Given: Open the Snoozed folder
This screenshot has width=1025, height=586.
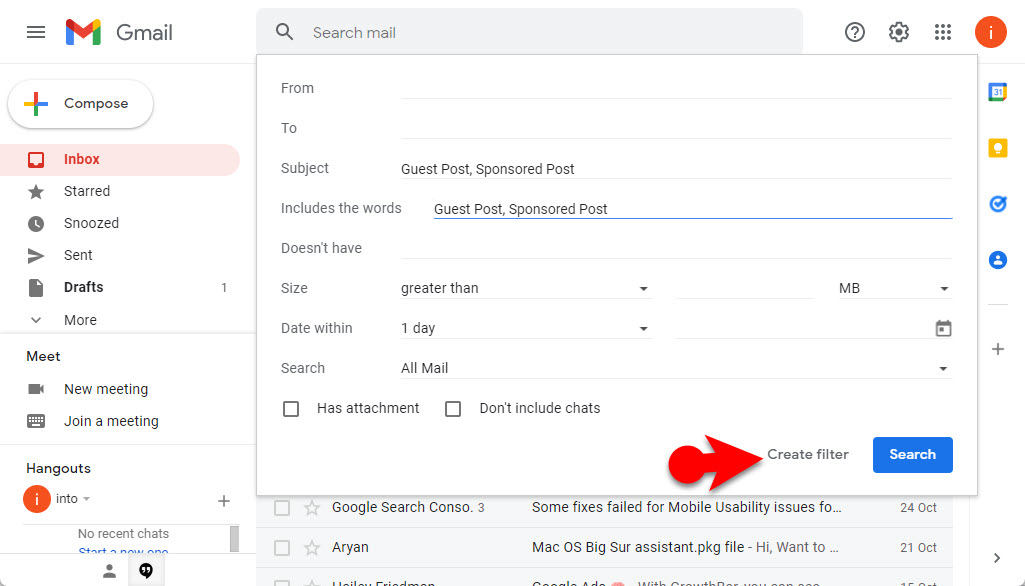Looking at the screenshot, I should [120, 223].
